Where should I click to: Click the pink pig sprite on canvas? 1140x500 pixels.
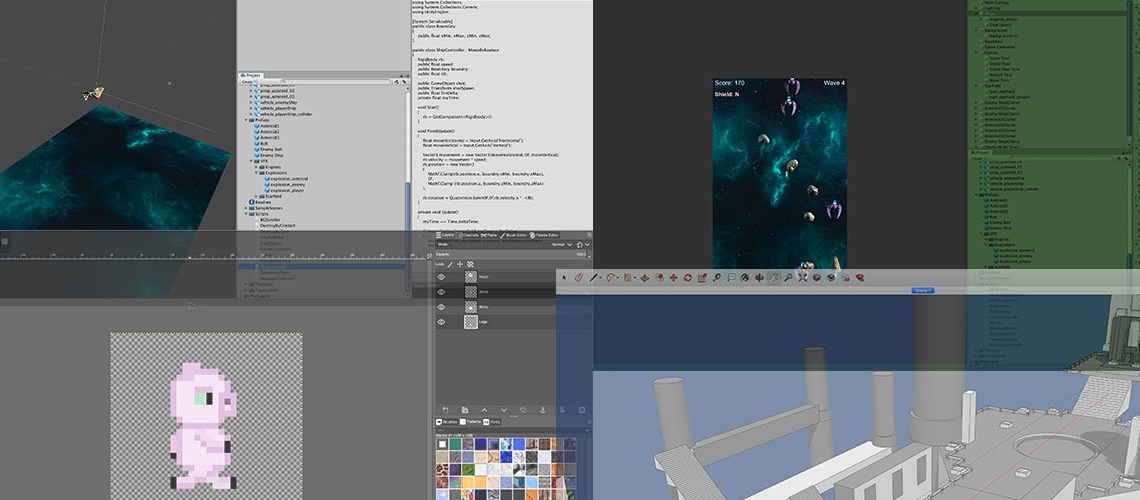coord(202,420)
